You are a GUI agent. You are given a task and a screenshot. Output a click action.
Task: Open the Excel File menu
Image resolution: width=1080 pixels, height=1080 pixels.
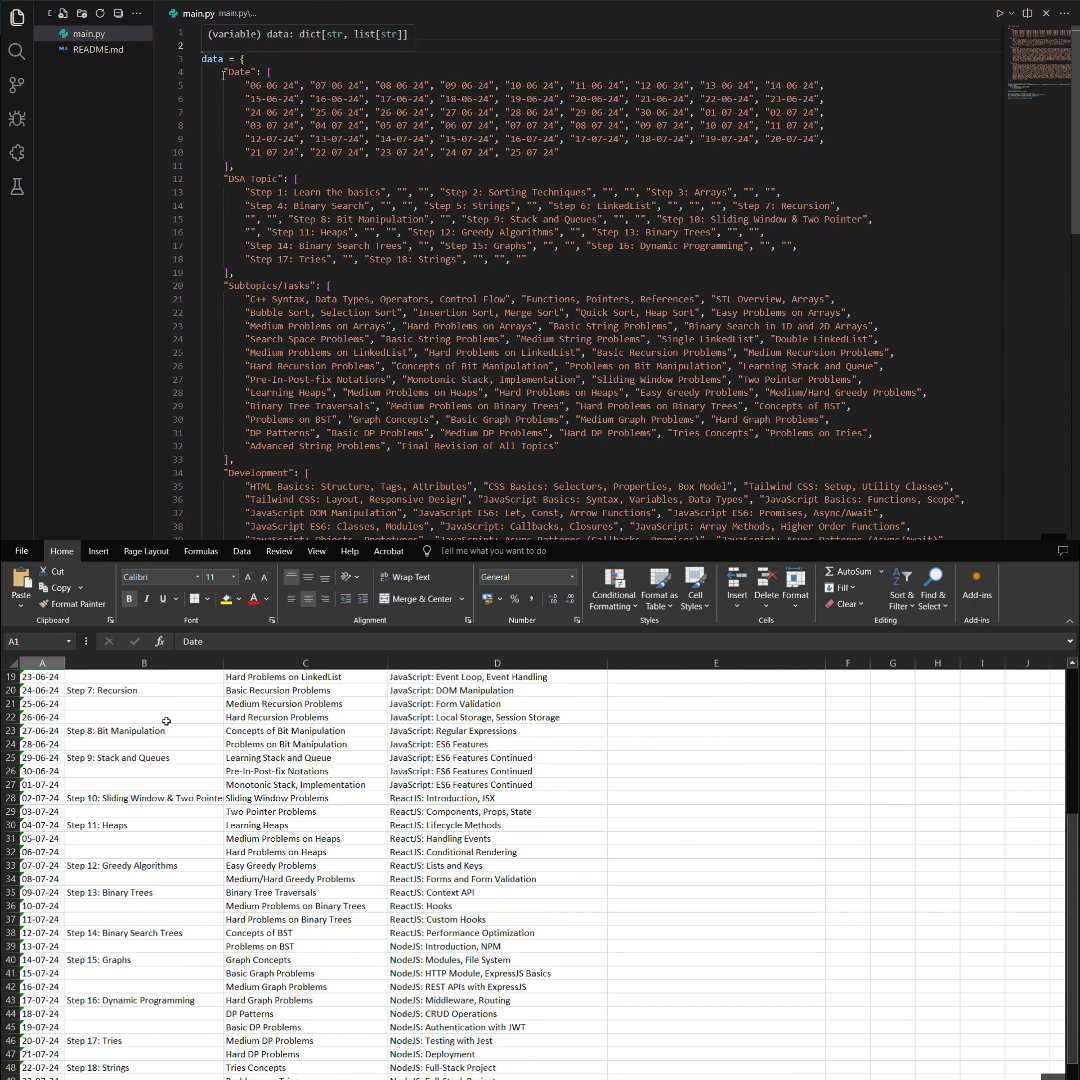[21, 551]
